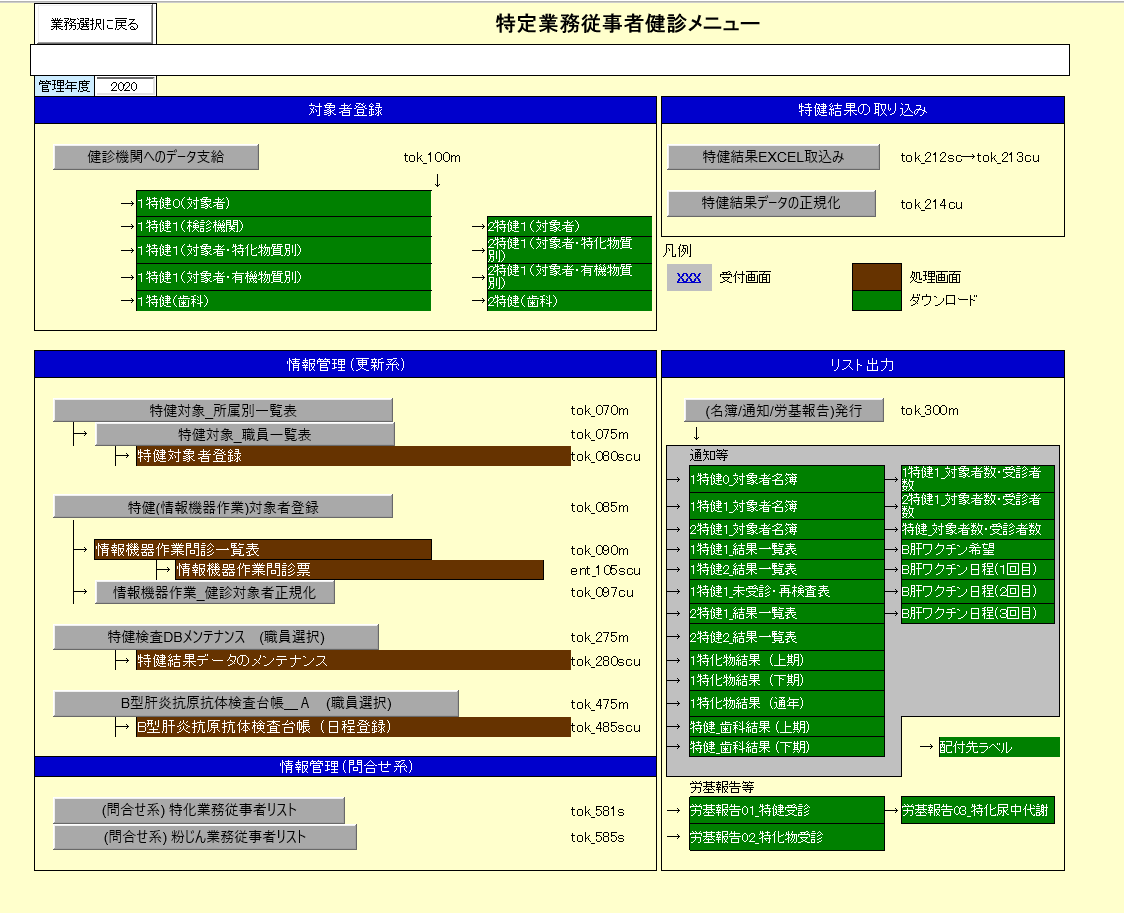Download B肝ワクチン日程(2回目)
1124x913 pixels.
(978, 591)
